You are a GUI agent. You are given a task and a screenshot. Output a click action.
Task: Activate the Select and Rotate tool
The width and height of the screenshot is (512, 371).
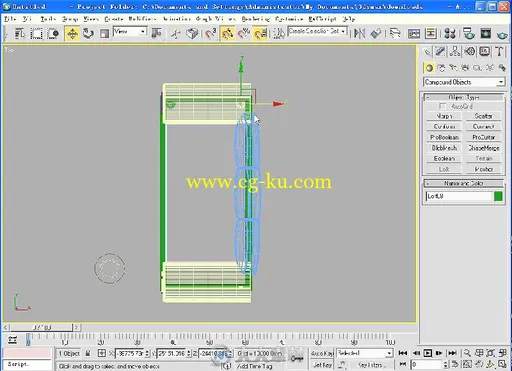click(88, 34)
